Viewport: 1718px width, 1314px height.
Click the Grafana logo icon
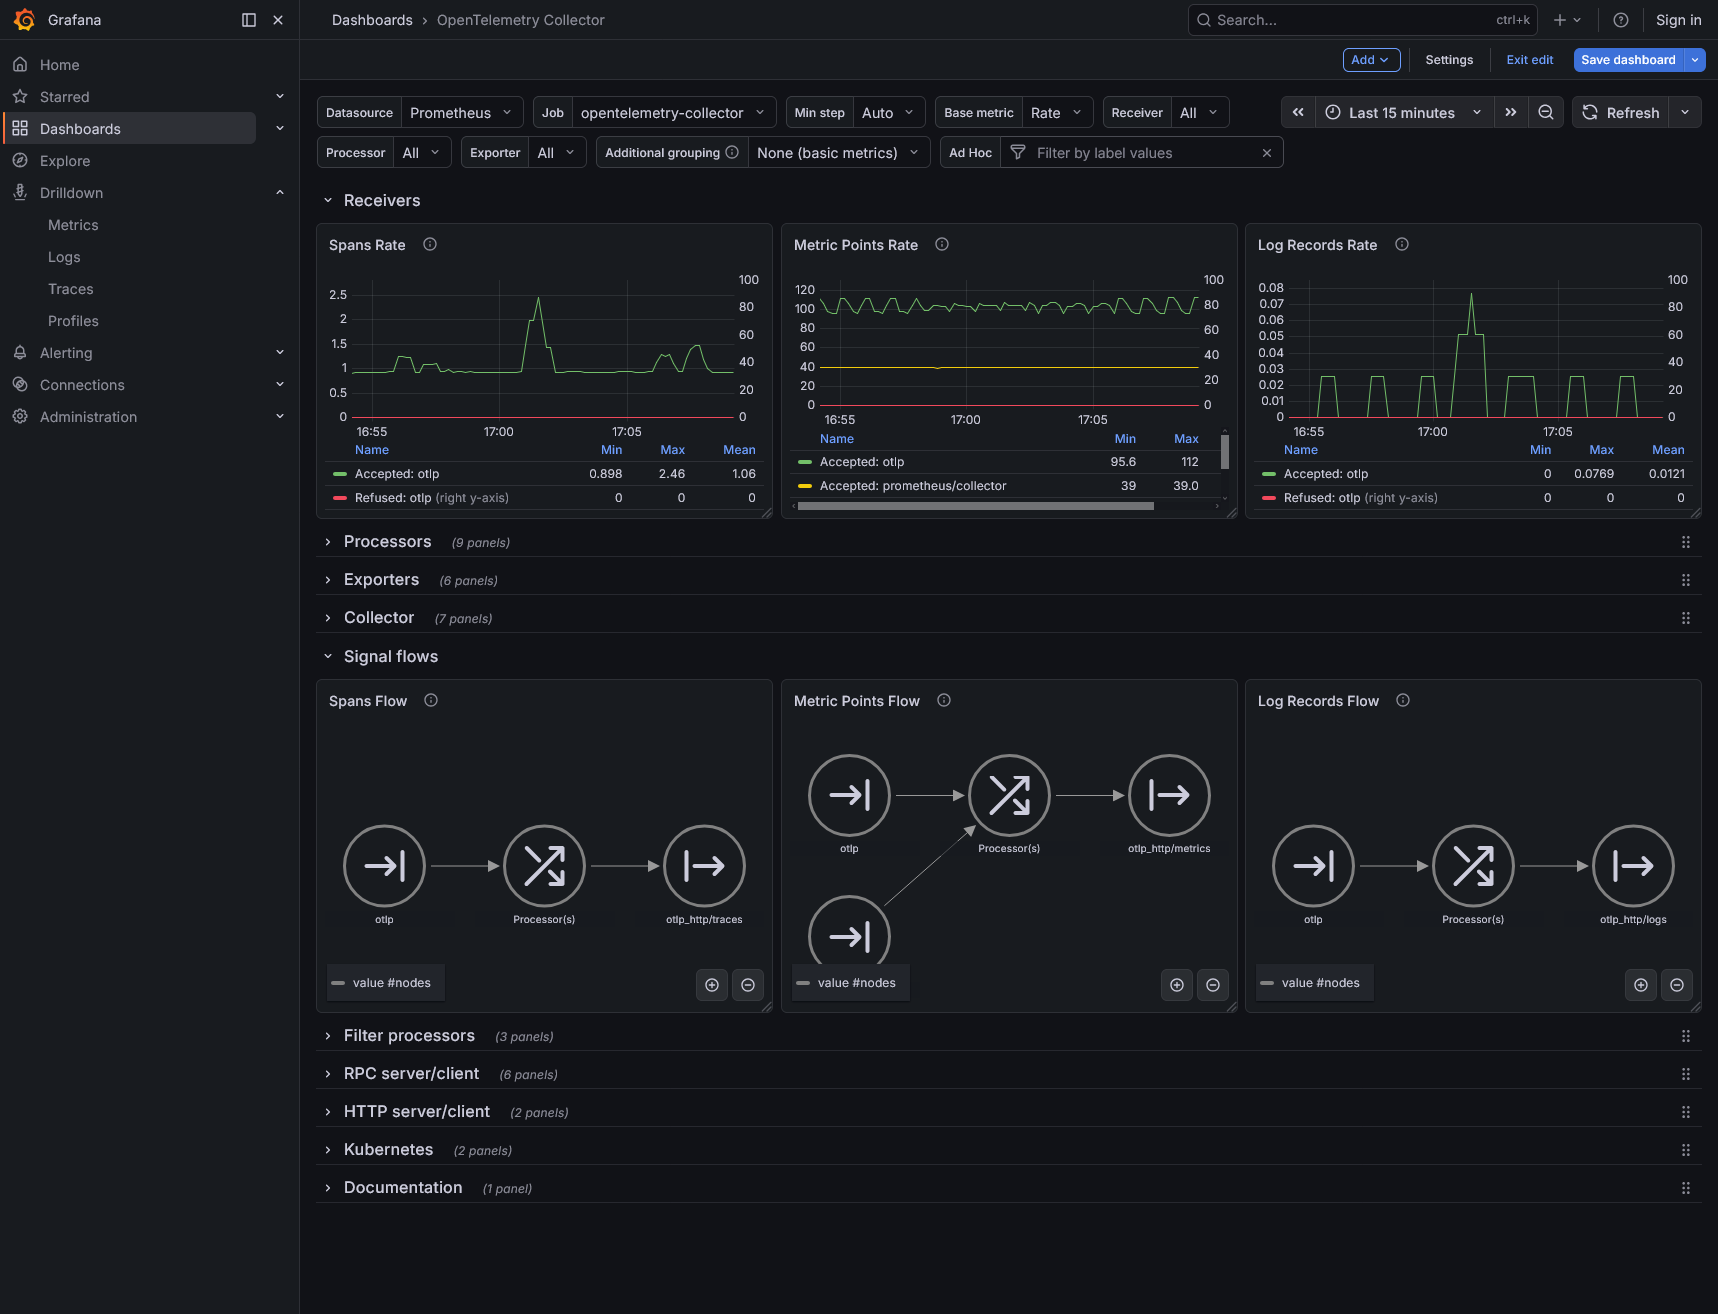pyautogui.click(x=24, y=20)
